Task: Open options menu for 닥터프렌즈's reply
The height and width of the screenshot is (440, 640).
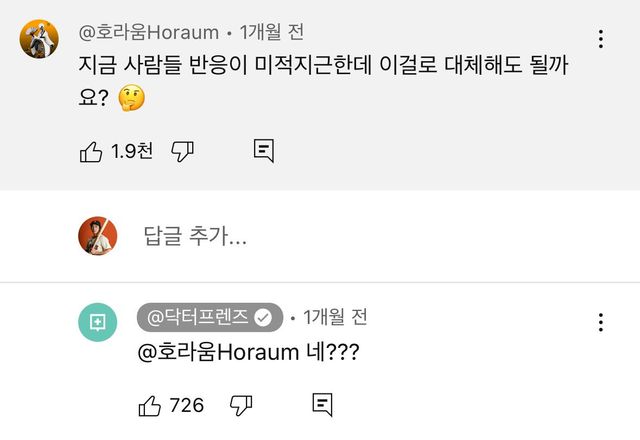Action: pyautogui.click(x=600, y=322)
